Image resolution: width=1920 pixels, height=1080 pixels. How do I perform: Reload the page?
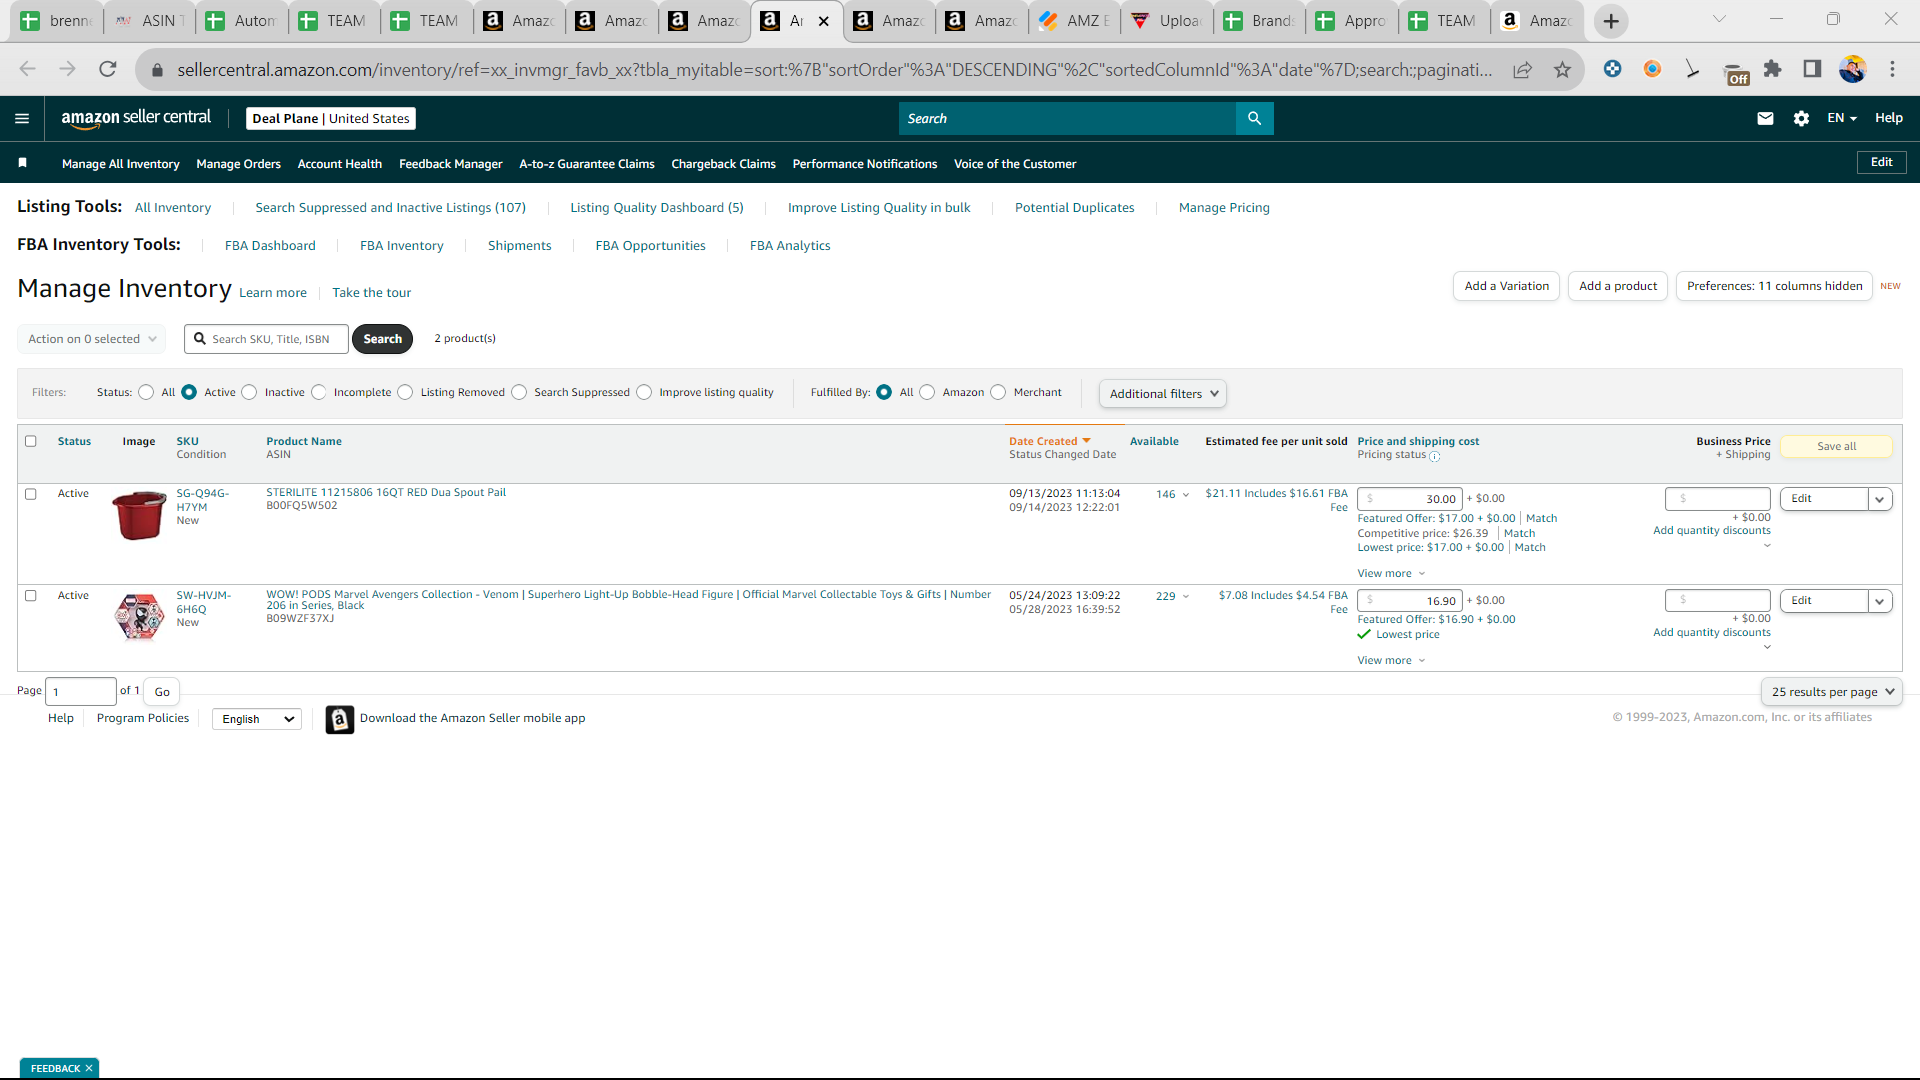click(108, 69)
